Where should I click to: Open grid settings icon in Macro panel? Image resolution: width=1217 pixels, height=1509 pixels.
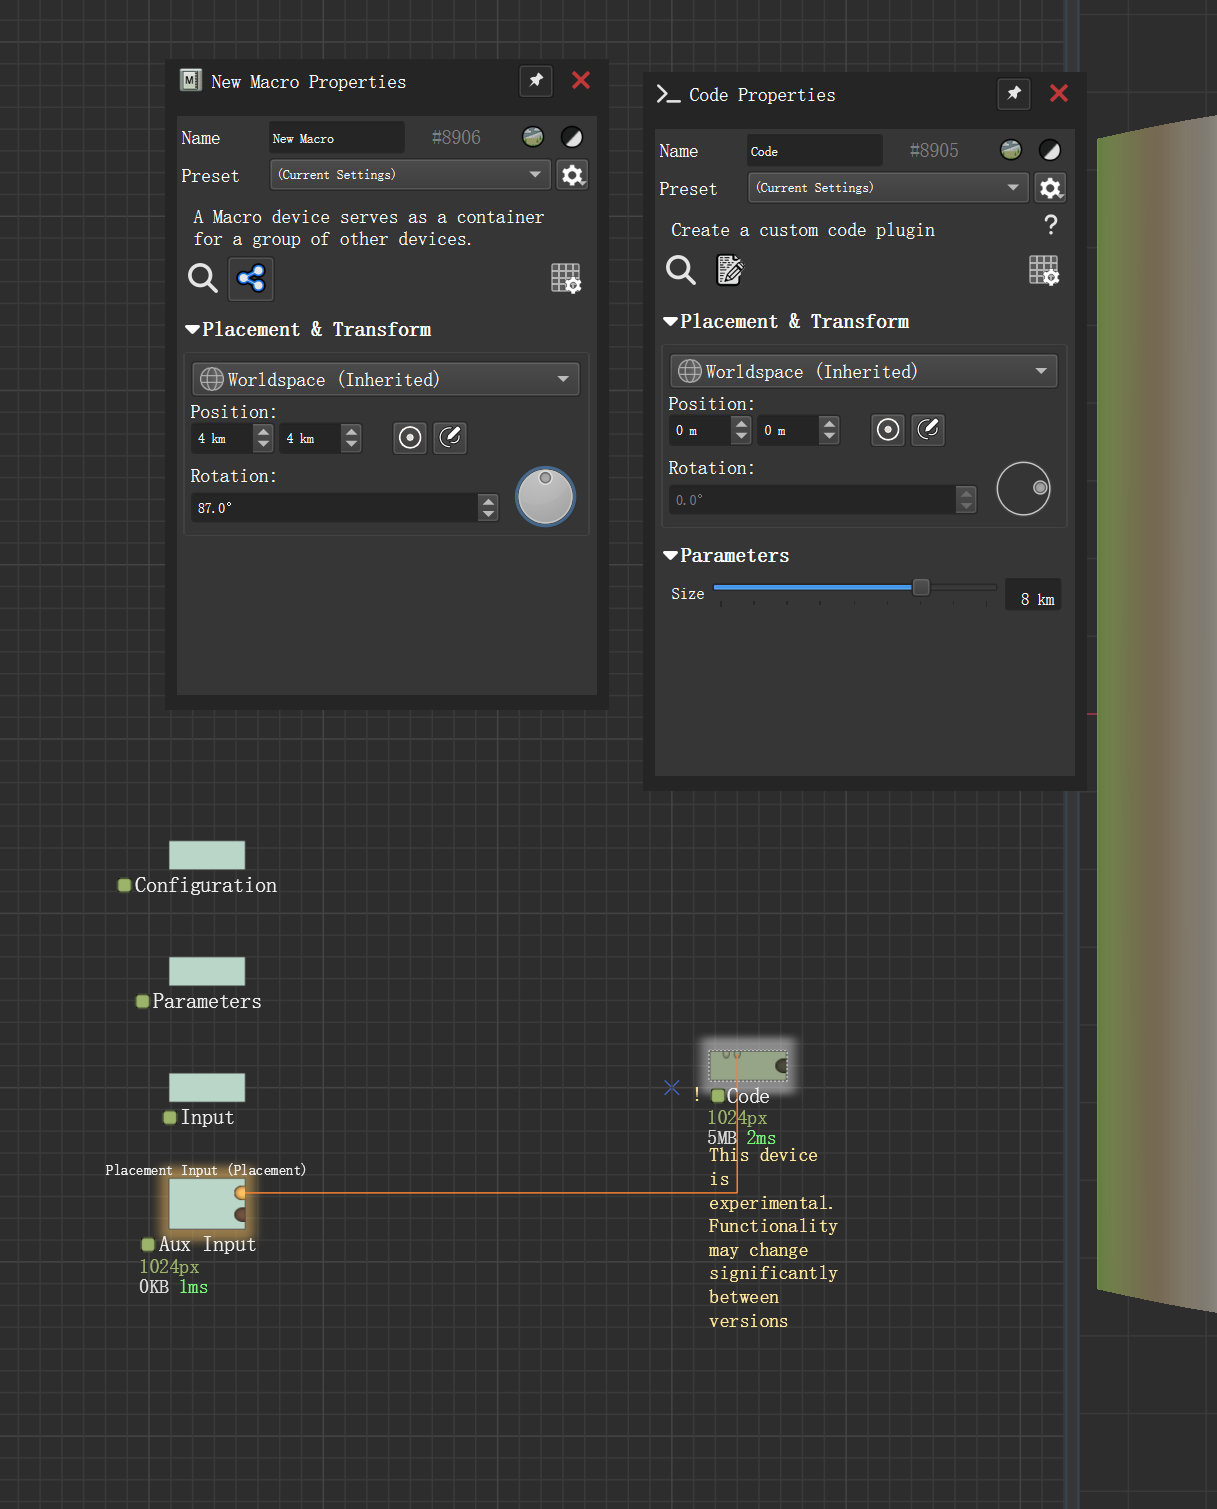(x=566, y=278)
